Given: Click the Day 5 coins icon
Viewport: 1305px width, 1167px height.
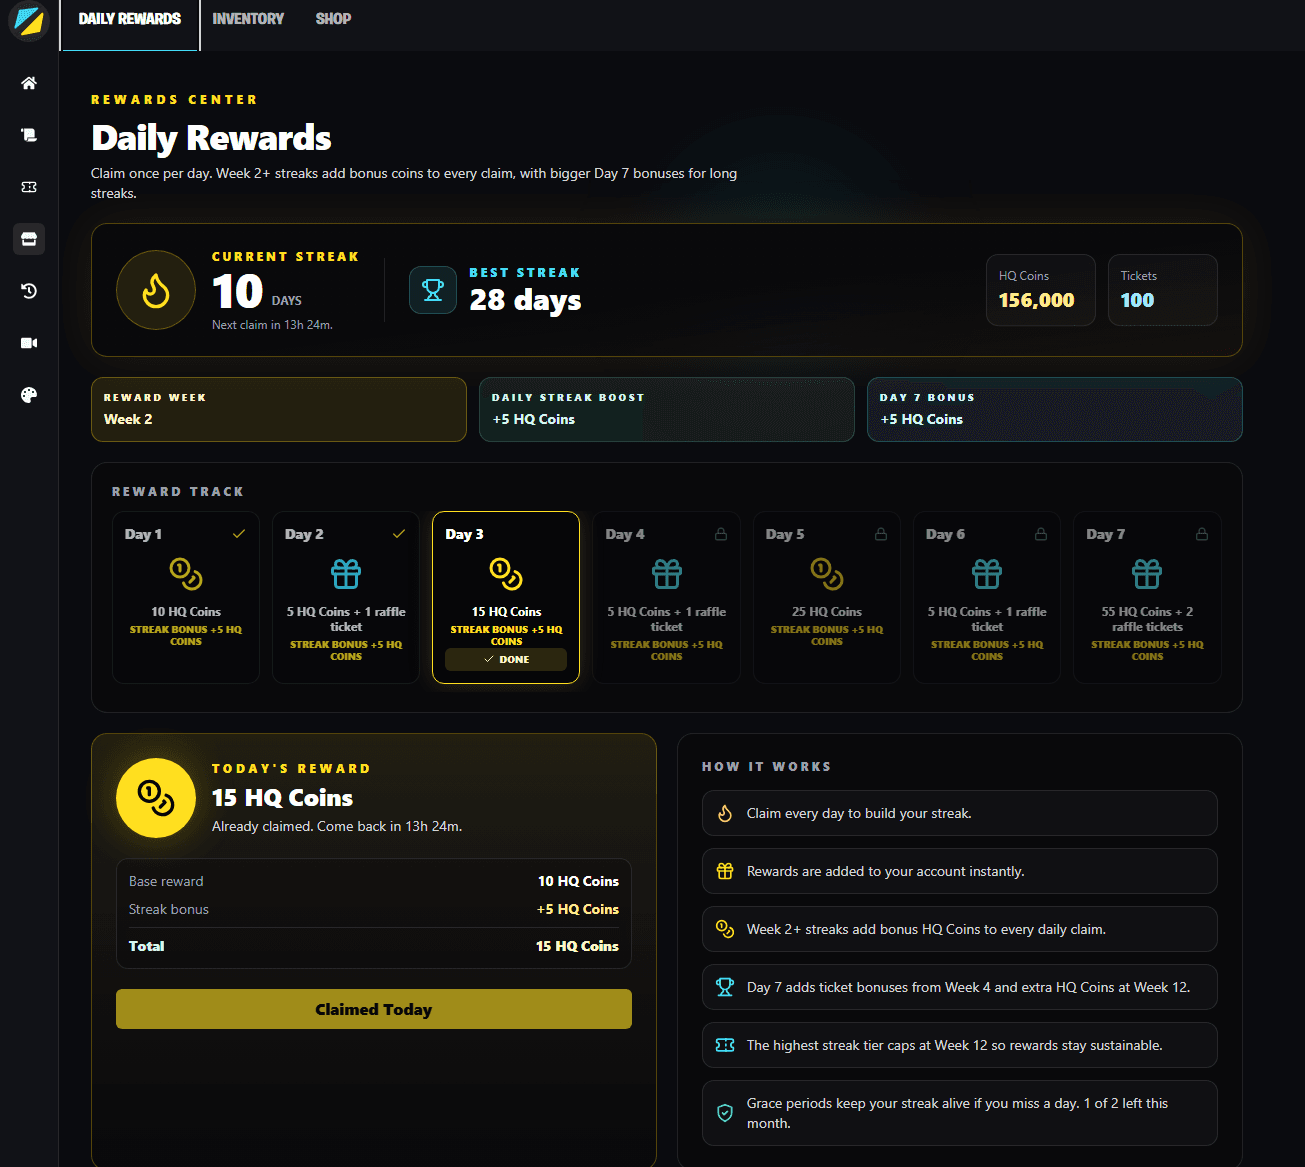Looking at the screenshot, I should tap(827, 574).
